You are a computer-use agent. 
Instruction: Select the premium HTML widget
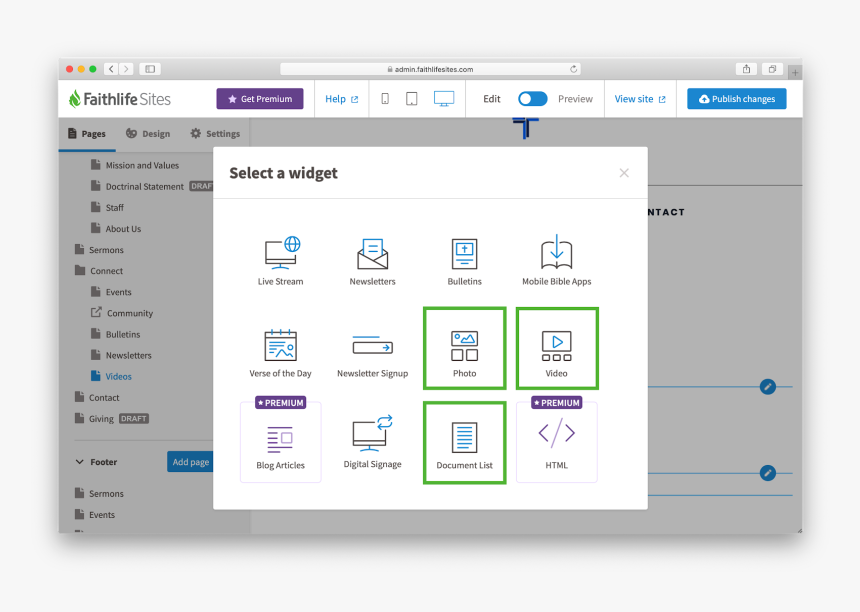click(x=557, y=442)
